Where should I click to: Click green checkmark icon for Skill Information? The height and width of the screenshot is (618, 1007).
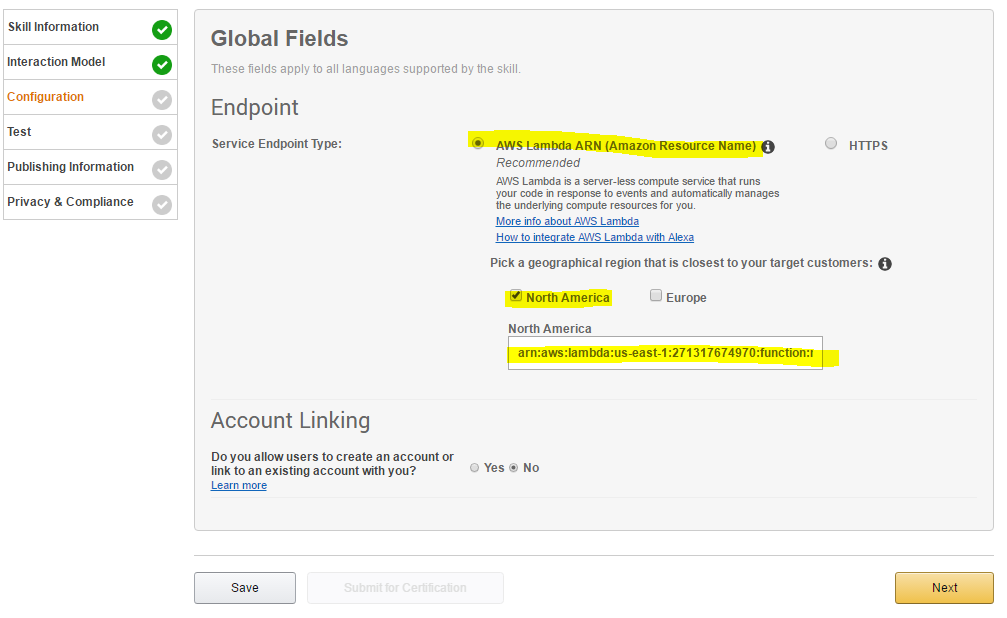tap(162, 30)
